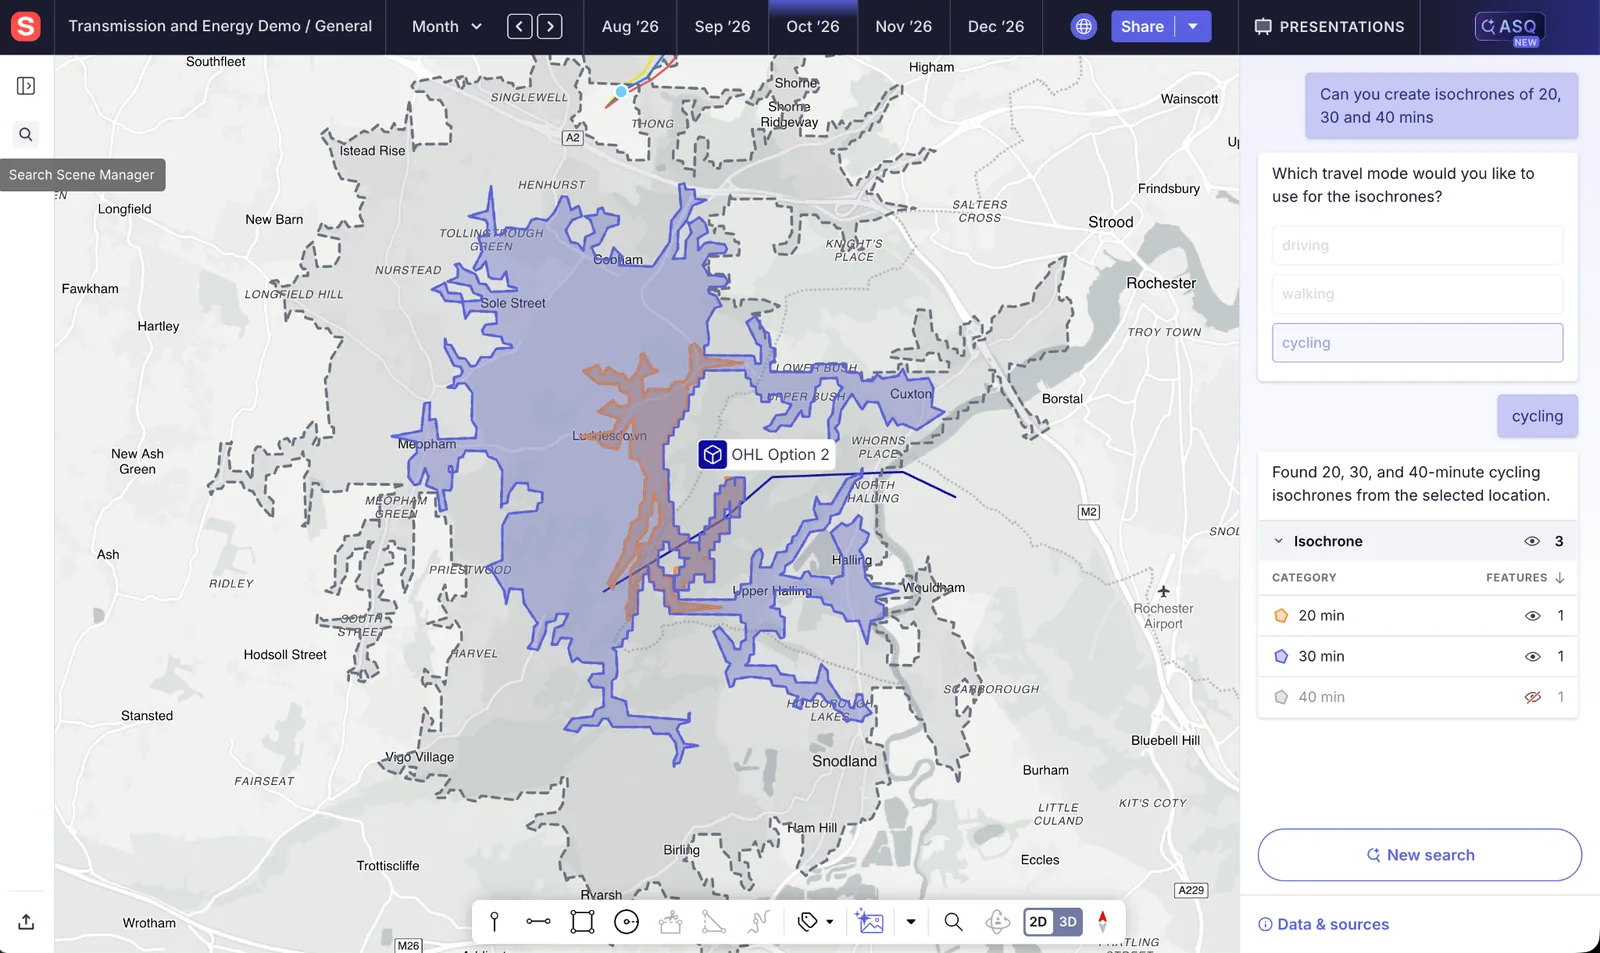Open the Month time scale dropdown

447,27
